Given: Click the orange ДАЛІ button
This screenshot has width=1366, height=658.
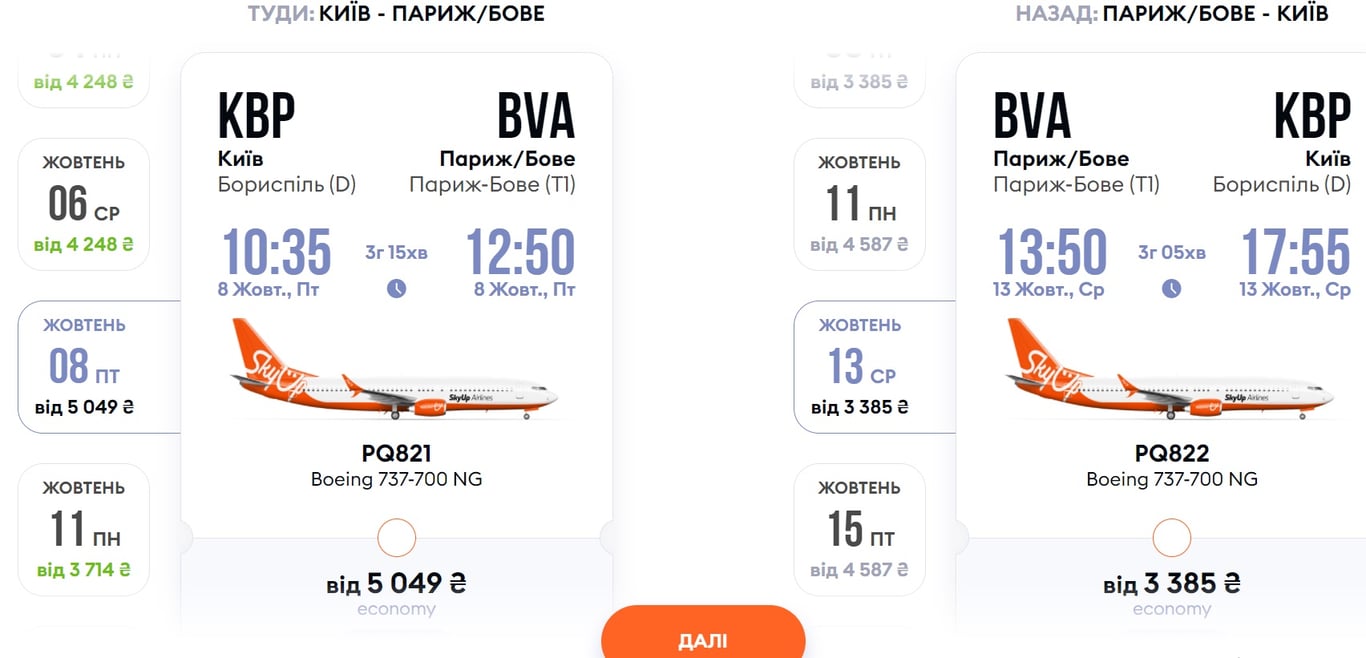Looking at the screenshot, I should click(x=703, y=638).
